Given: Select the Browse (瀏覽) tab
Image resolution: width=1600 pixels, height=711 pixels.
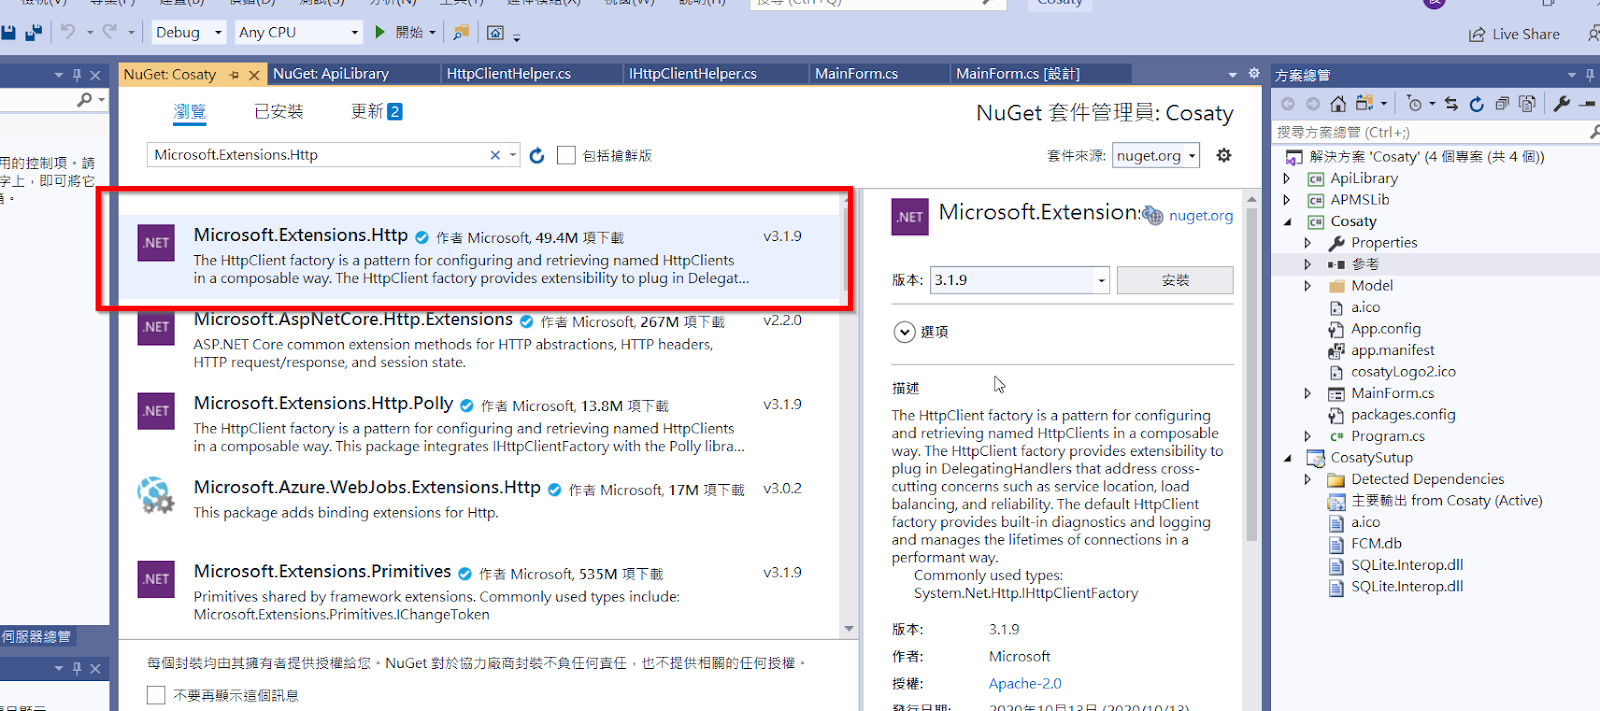Looking at the screenshot, I should (190, 112).
